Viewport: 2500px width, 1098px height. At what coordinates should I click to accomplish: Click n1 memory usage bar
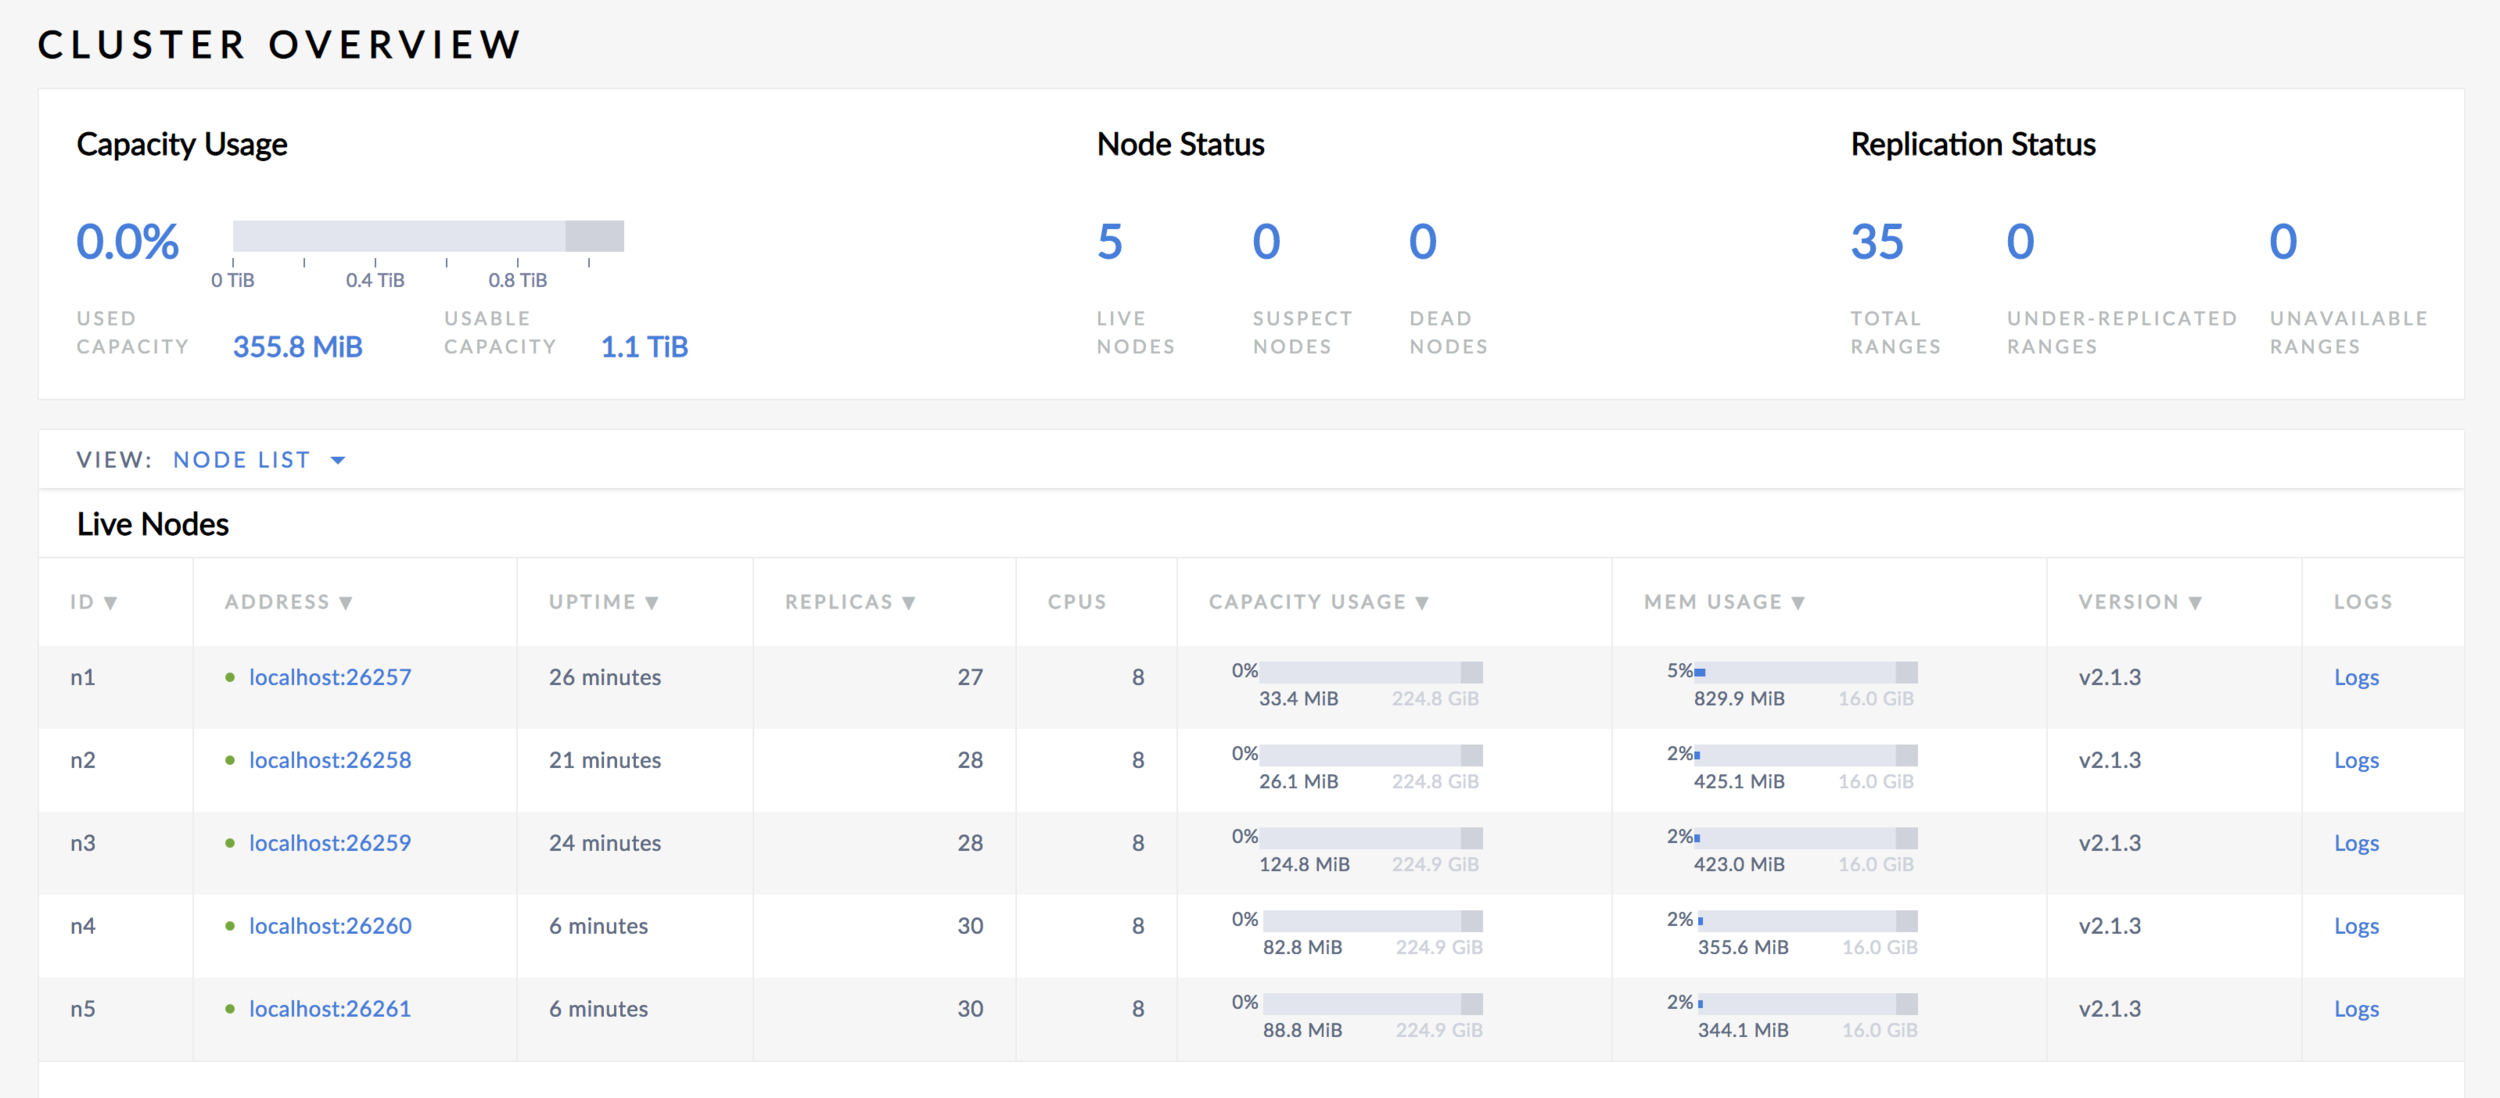pos(1805,672)
